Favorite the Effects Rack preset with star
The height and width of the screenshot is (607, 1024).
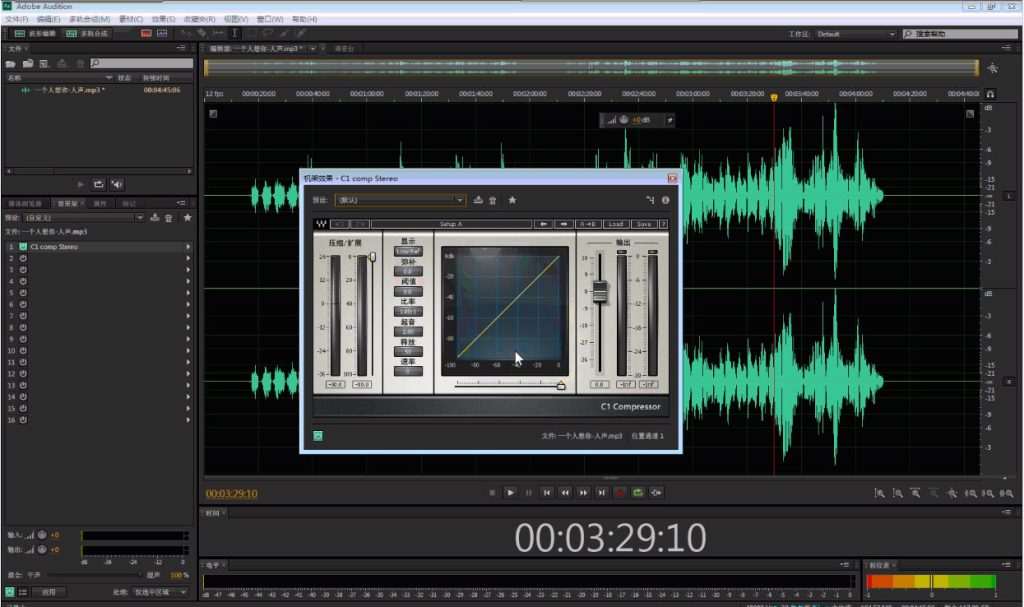click(187, 218)
